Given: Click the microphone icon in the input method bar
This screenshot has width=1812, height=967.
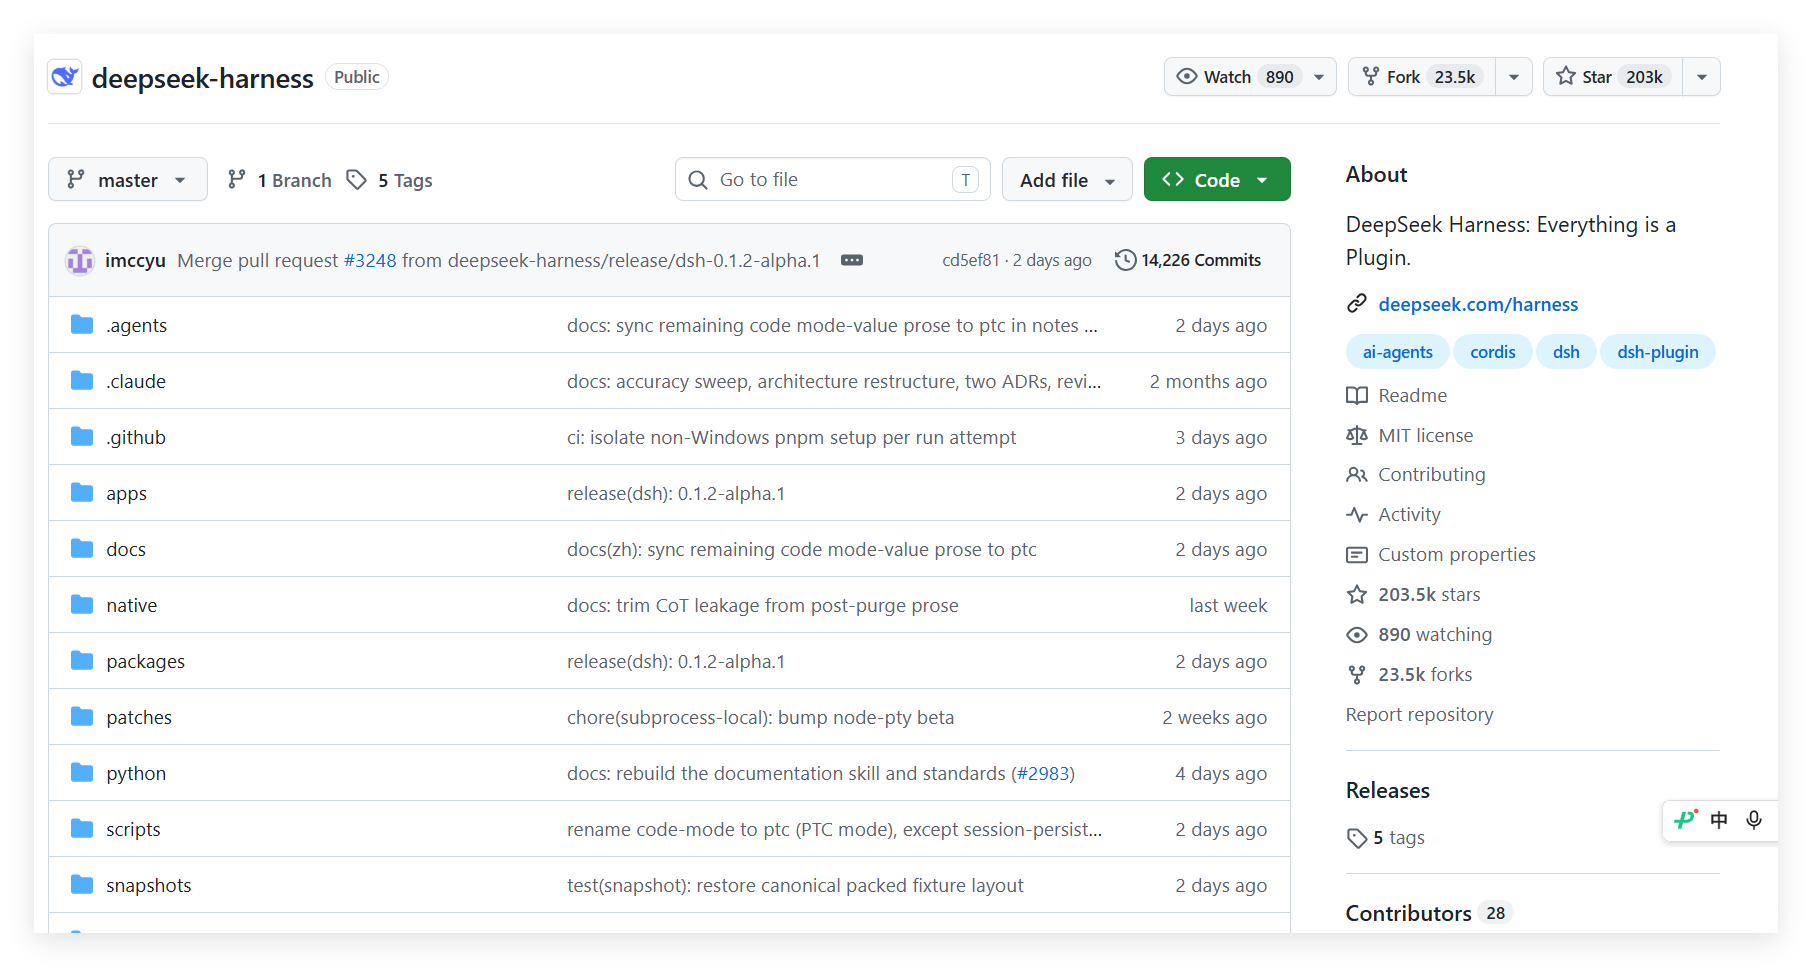Looking at the screenshot, I should [x=1754, y=820].
